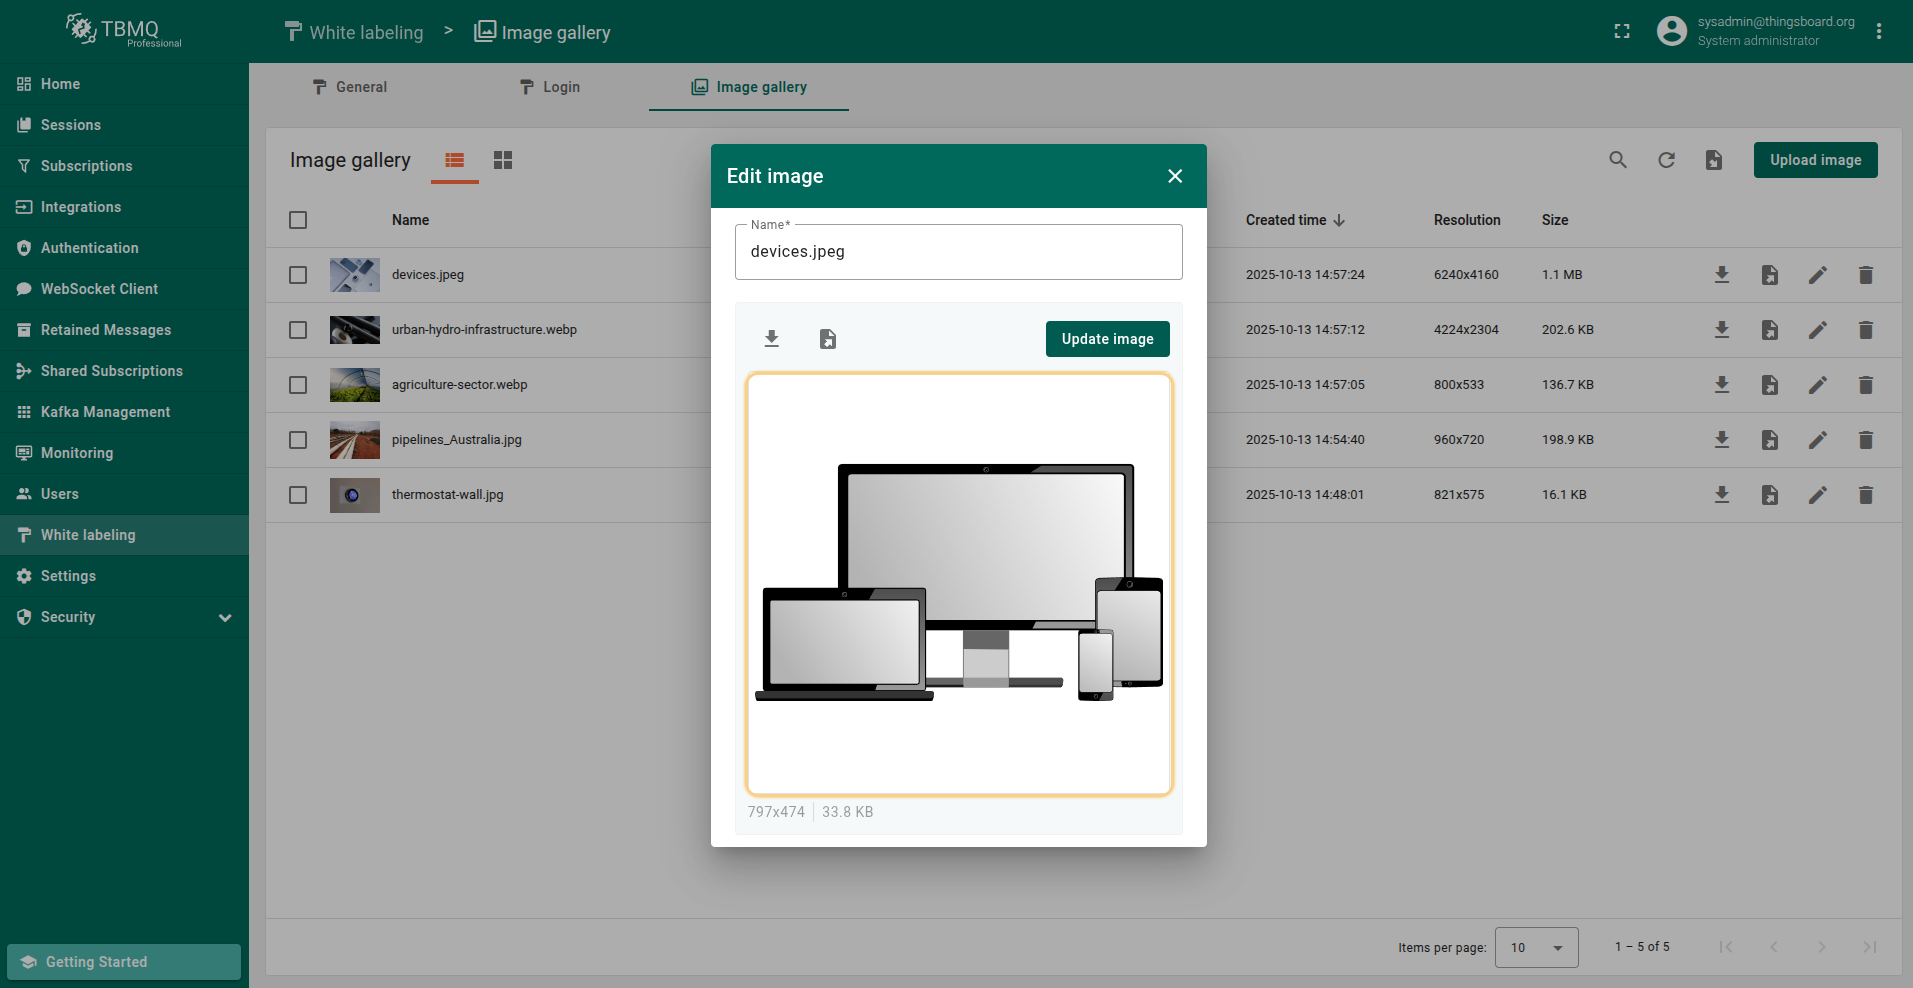Viewport: 1913px width, 988px height.
Task: Switch gallery to grid view
Action: [x=503, y=160]
